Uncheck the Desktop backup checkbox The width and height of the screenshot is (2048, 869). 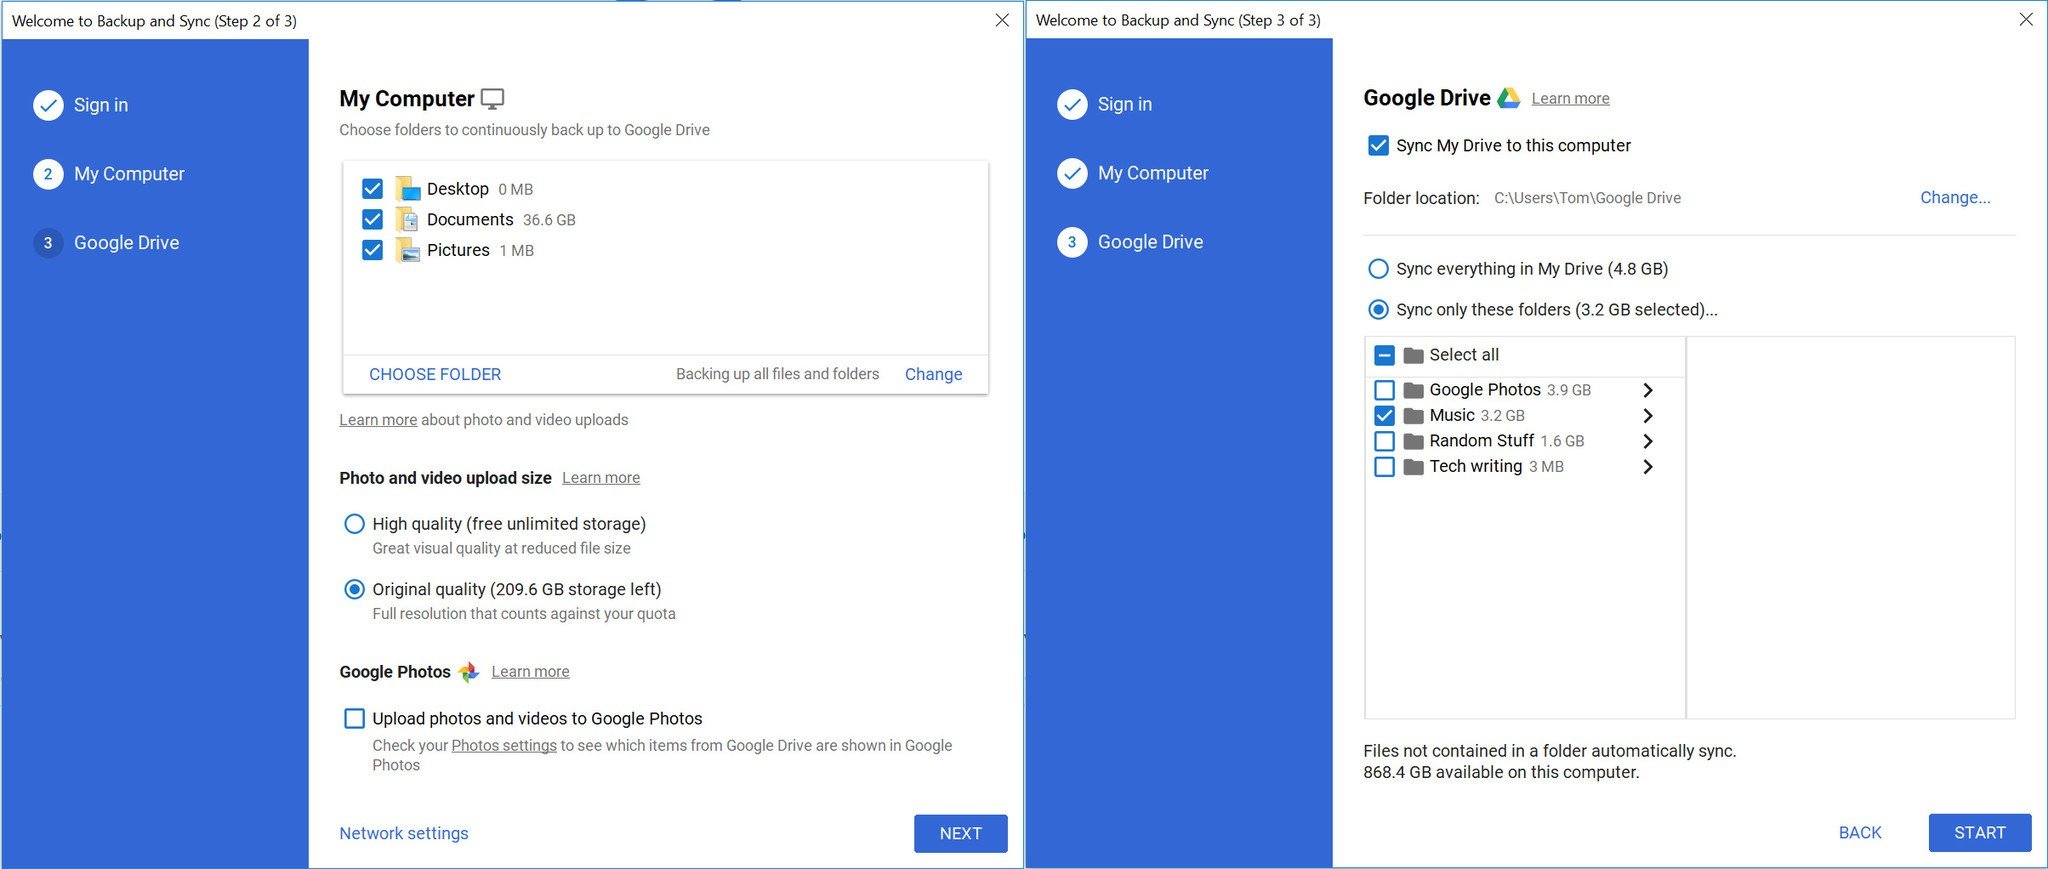(x=372, y=189)
